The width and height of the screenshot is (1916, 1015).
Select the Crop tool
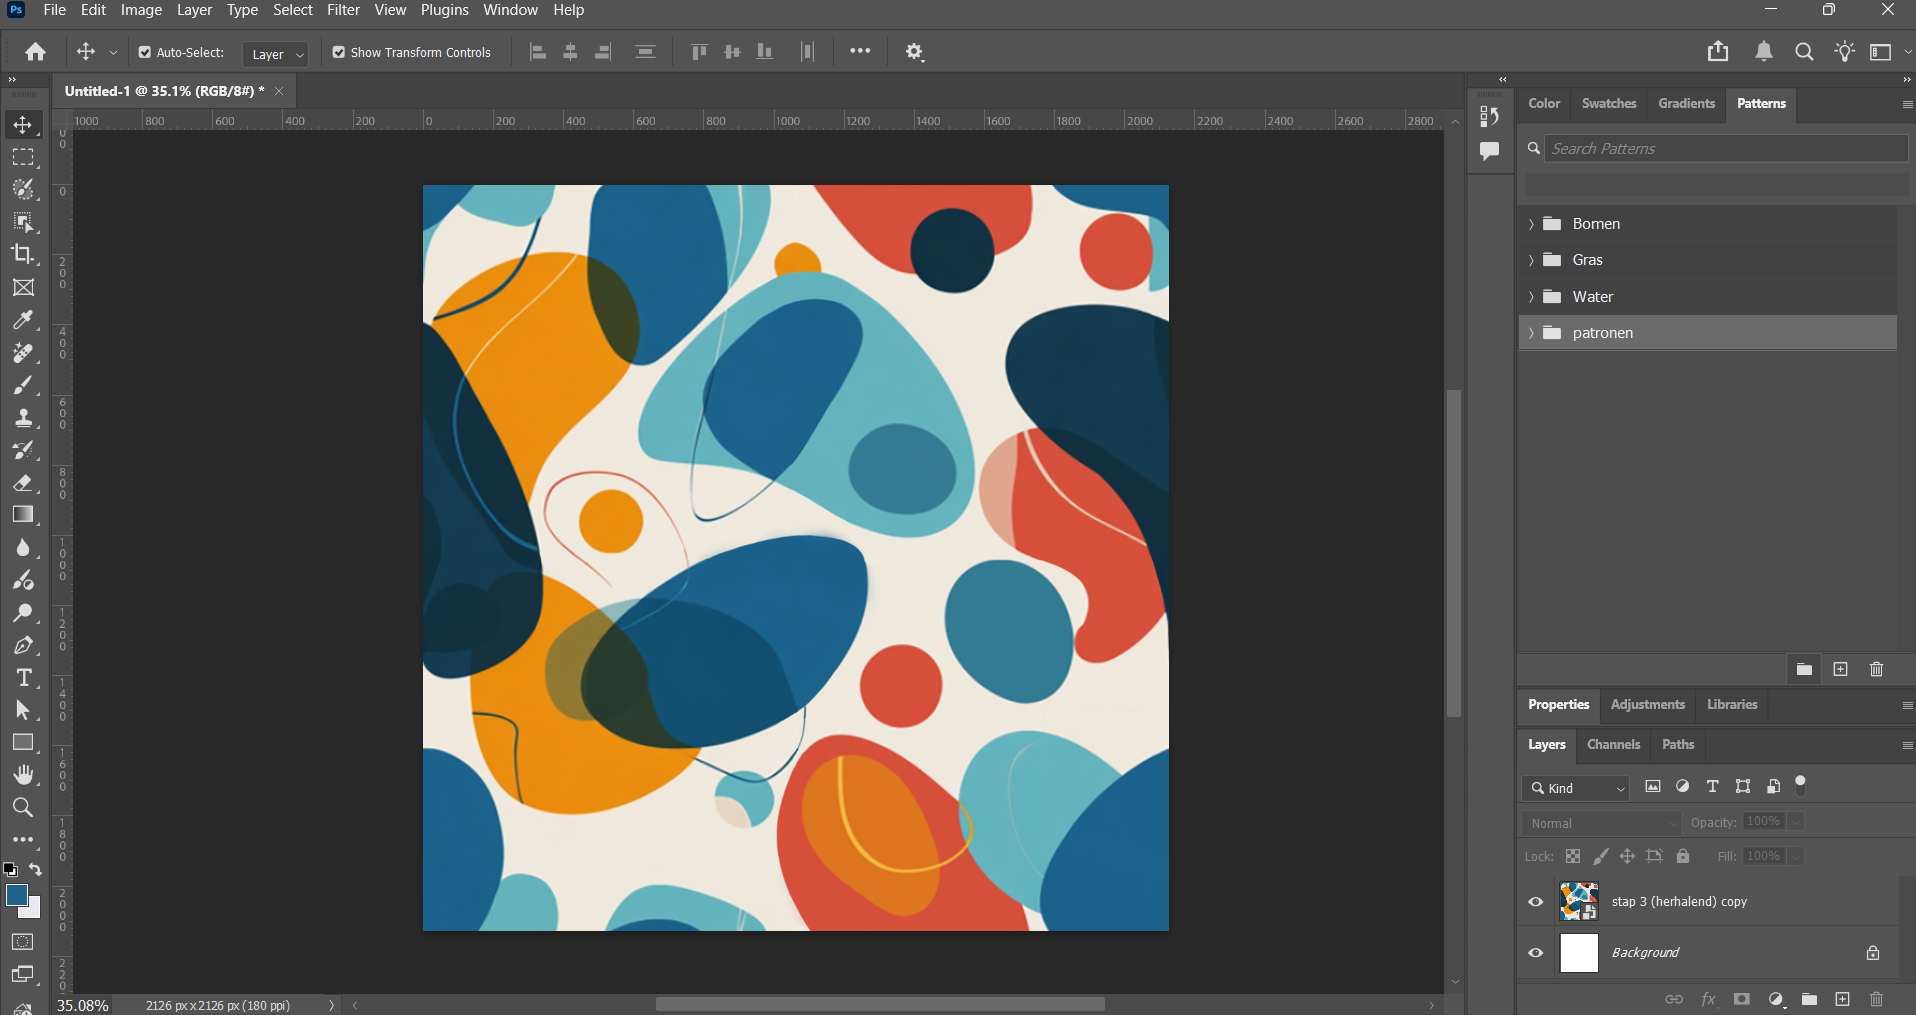tap(22, 254)
